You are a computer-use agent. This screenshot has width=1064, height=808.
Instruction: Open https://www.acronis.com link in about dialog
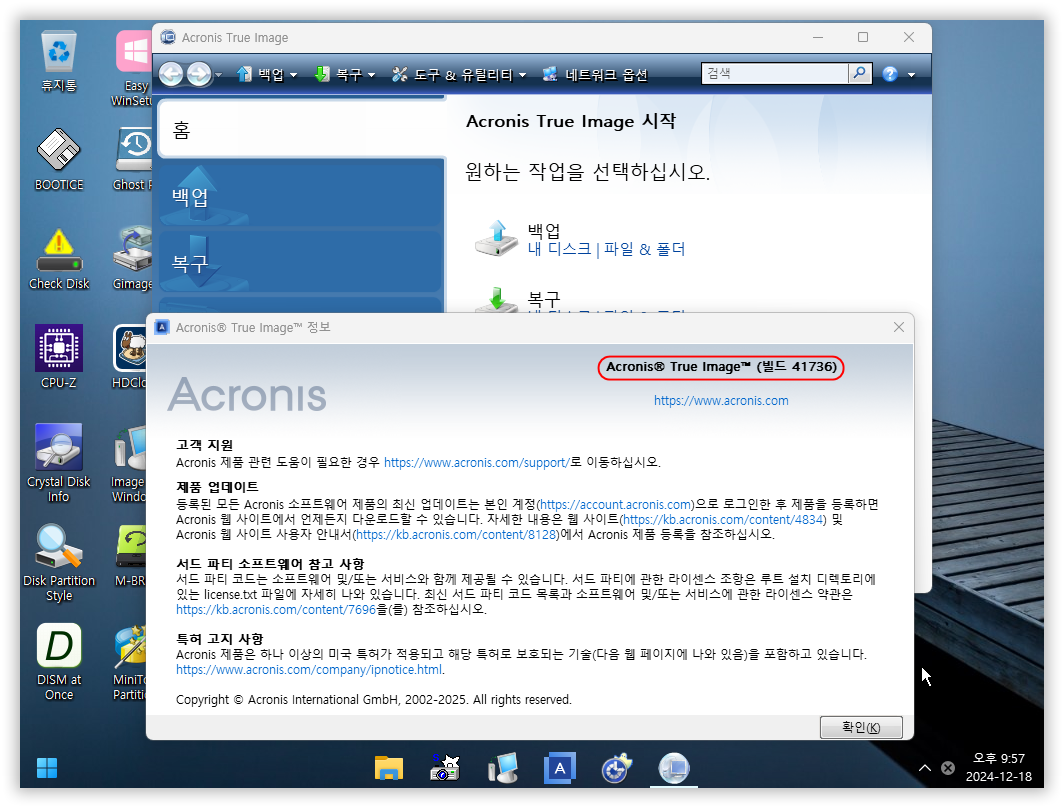coord(721,400)
